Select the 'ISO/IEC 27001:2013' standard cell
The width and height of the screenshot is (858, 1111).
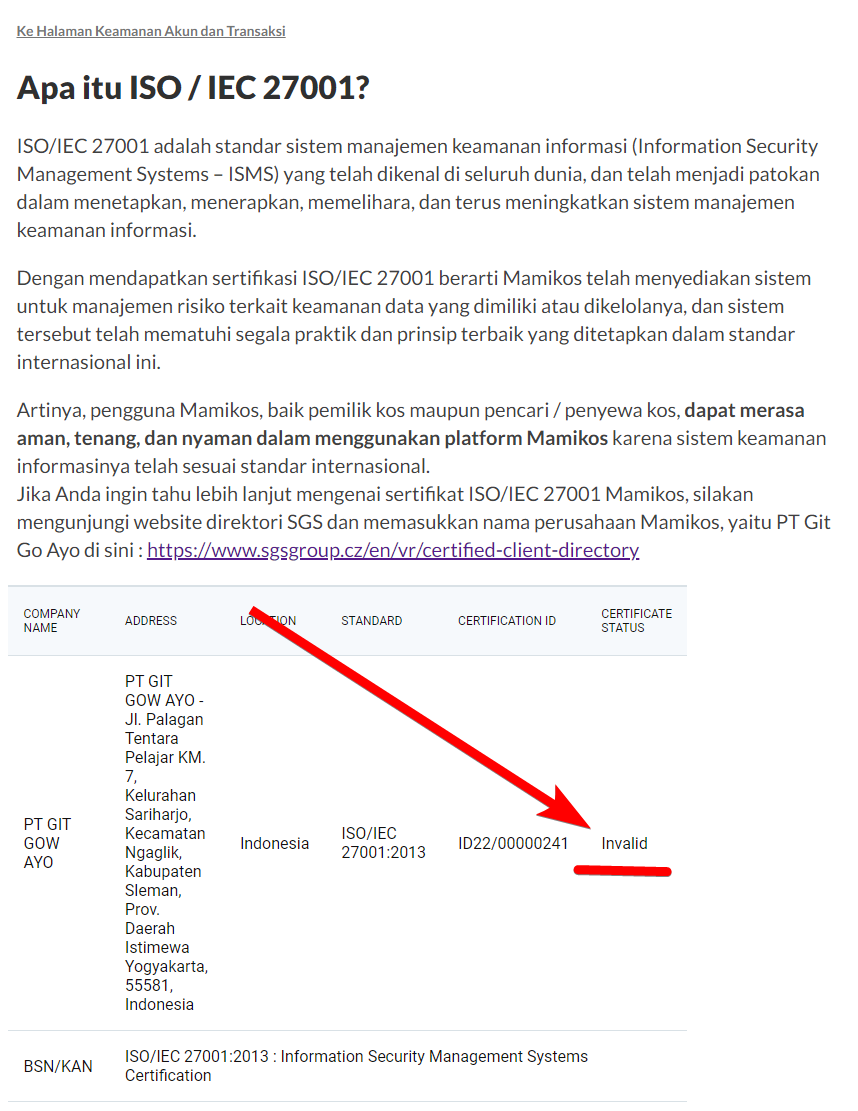click(x=383, y=842)
